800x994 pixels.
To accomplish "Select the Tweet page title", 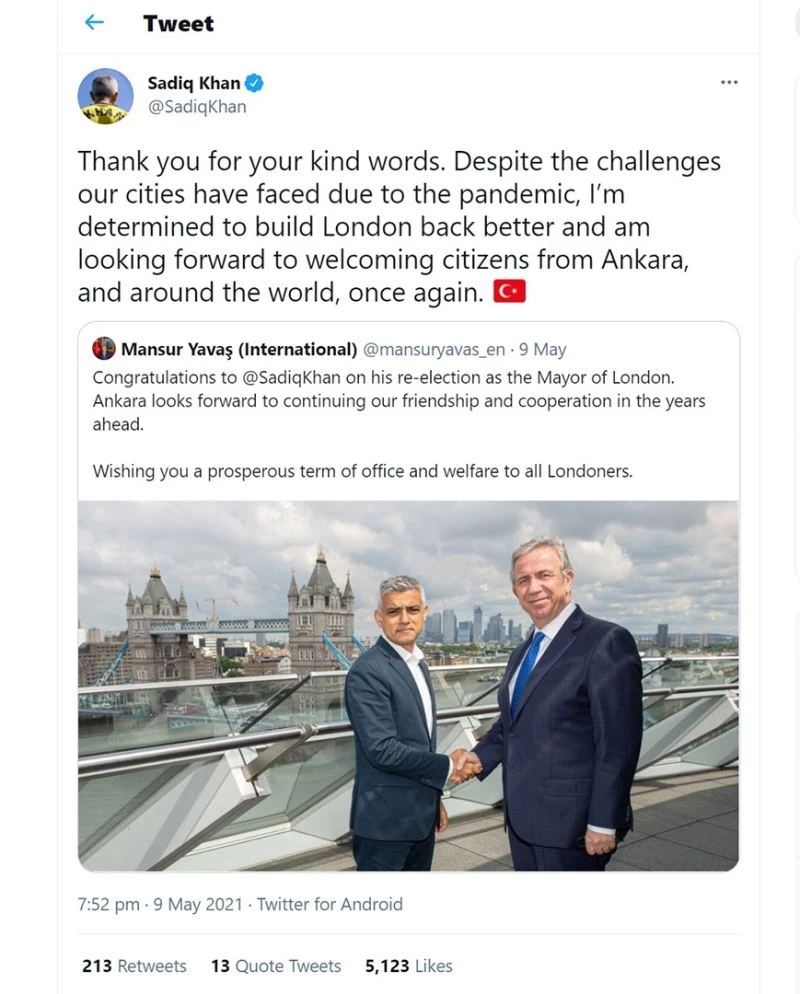I will click(x=178, y=23).
